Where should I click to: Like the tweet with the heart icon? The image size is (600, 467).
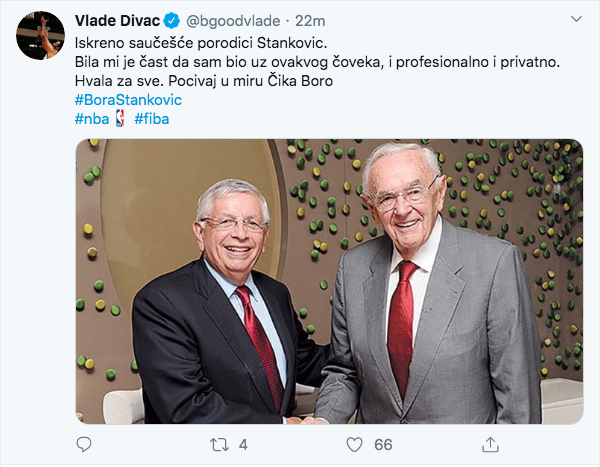pos(354,442)
